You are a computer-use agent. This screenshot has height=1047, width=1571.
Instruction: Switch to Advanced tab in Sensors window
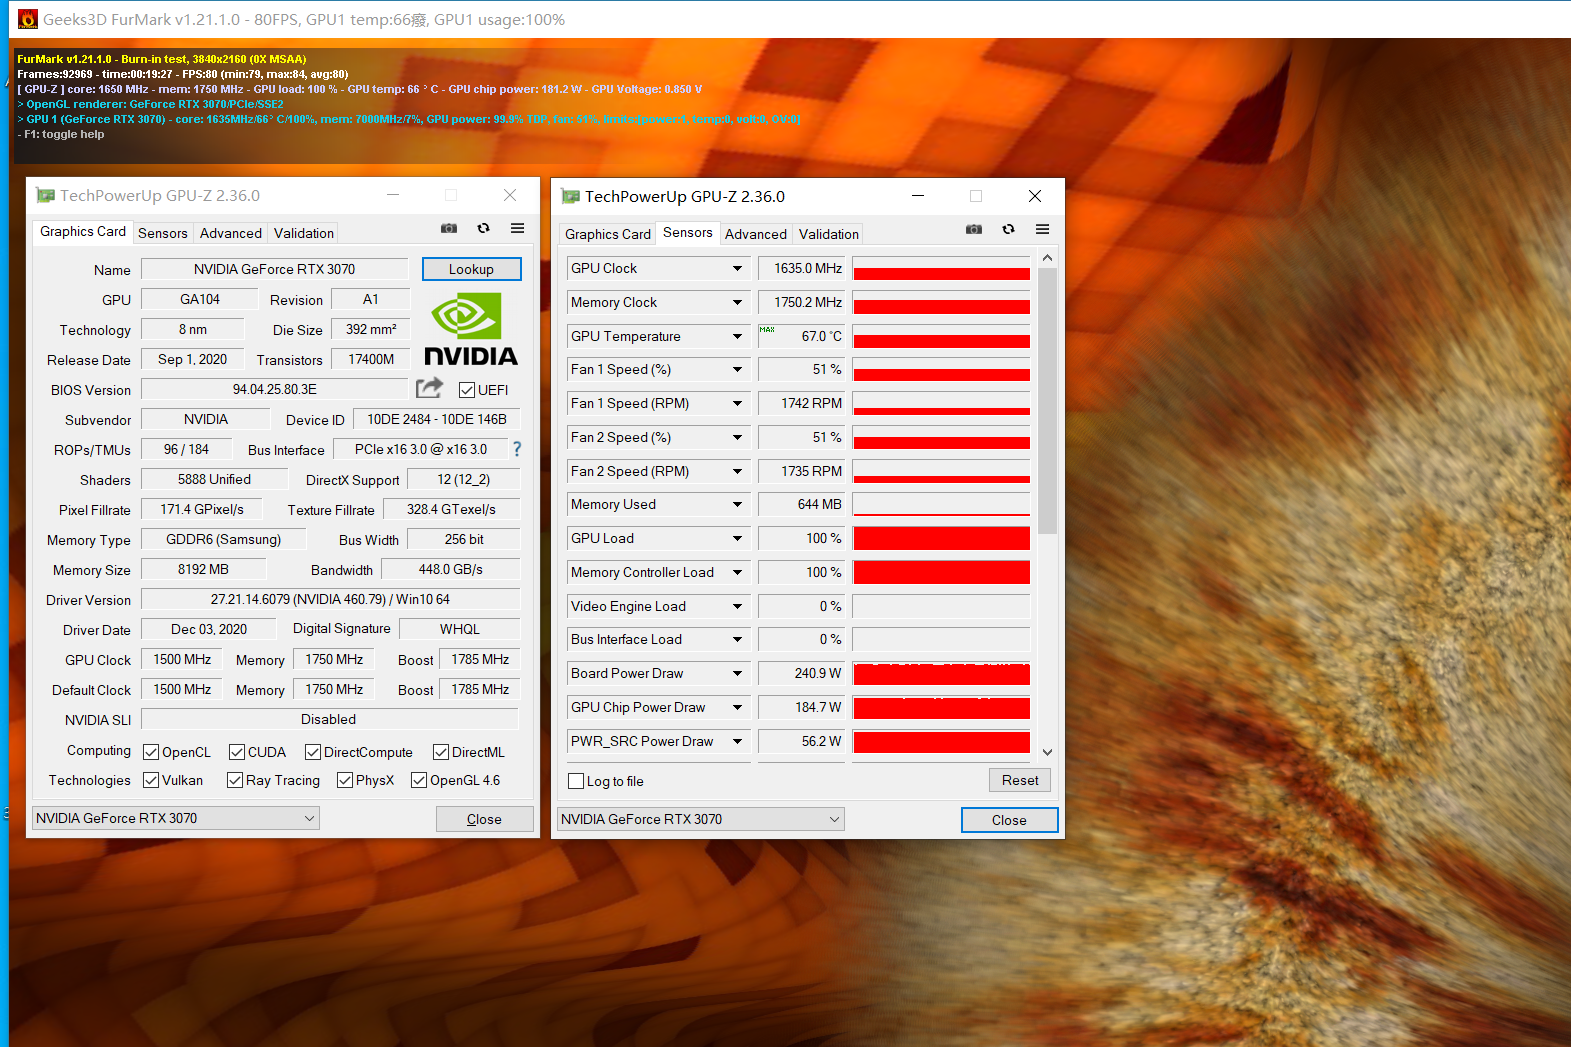[x=756, y=234]
